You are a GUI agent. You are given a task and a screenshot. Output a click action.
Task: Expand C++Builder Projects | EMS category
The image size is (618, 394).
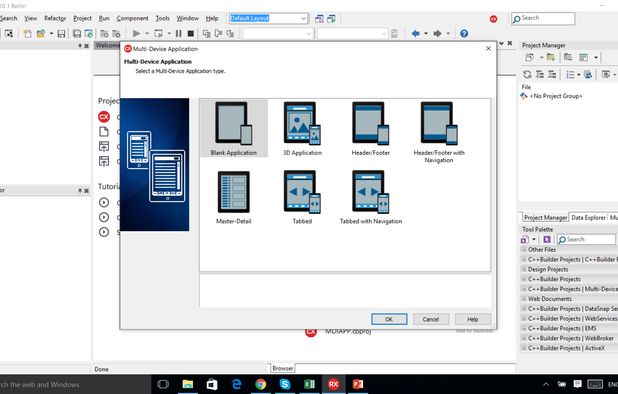click(x=524, y=328)
